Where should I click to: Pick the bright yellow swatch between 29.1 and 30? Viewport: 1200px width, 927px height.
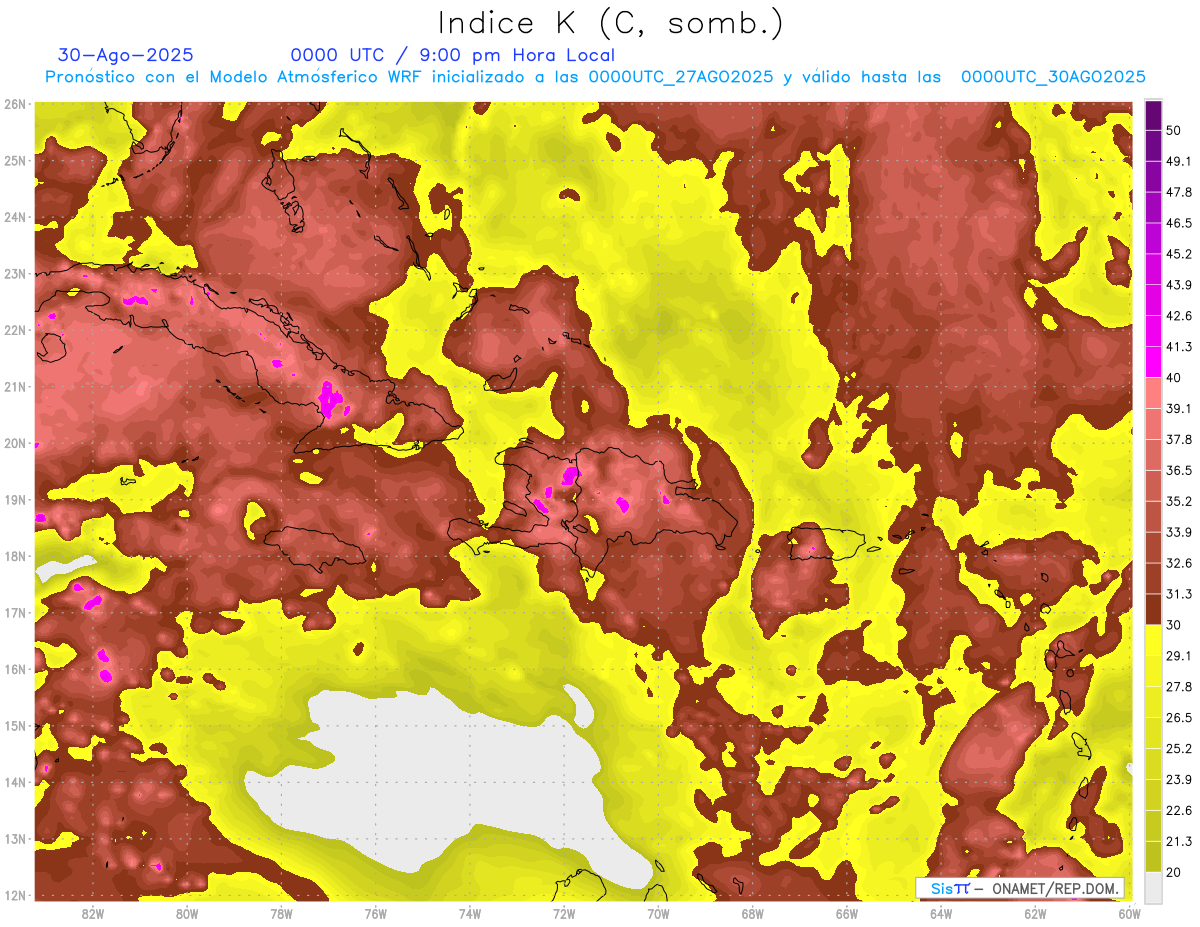pos(1153,640)
